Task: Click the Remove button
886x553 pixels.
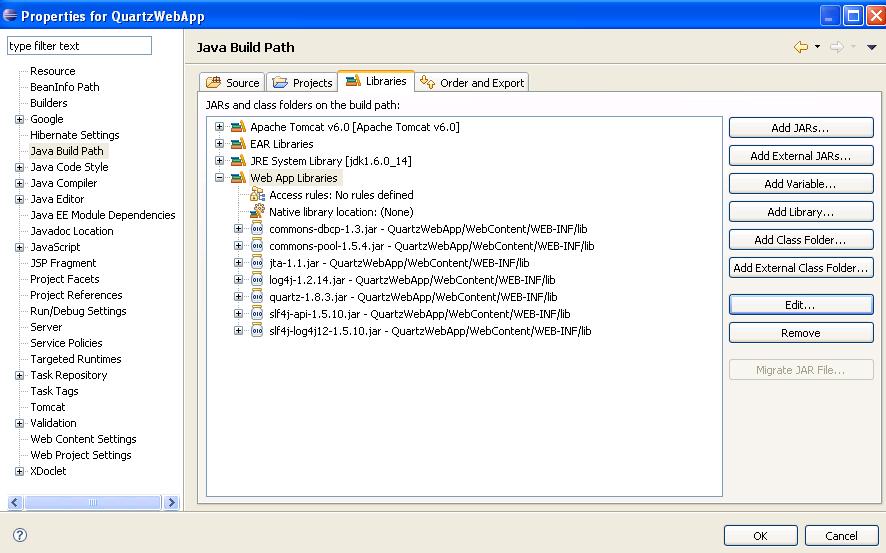Action: 801,333
